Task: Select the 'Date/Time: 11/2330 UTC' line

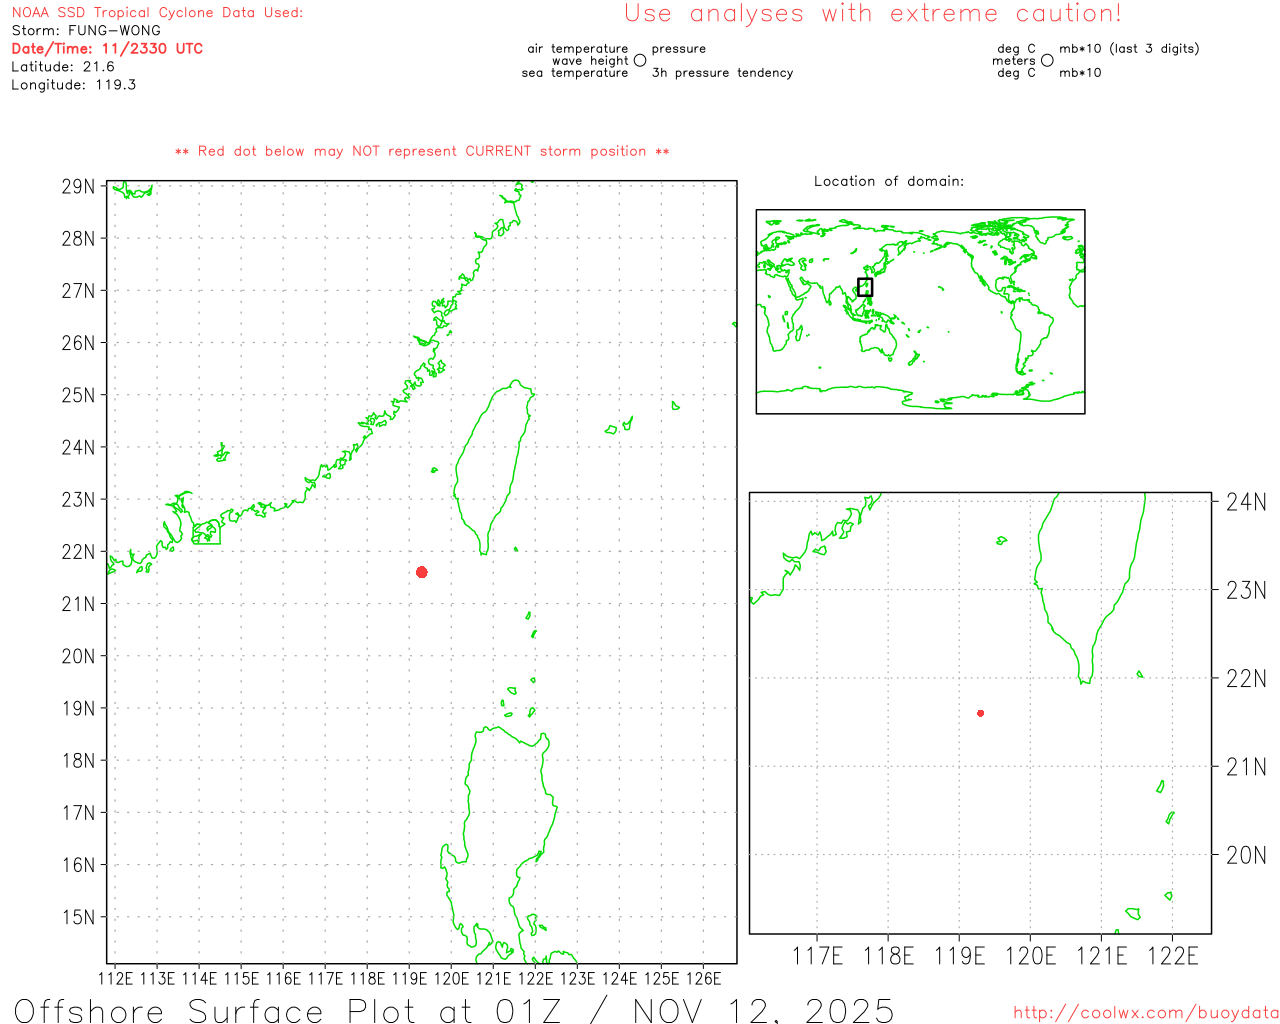Action: tap(107, 49)
